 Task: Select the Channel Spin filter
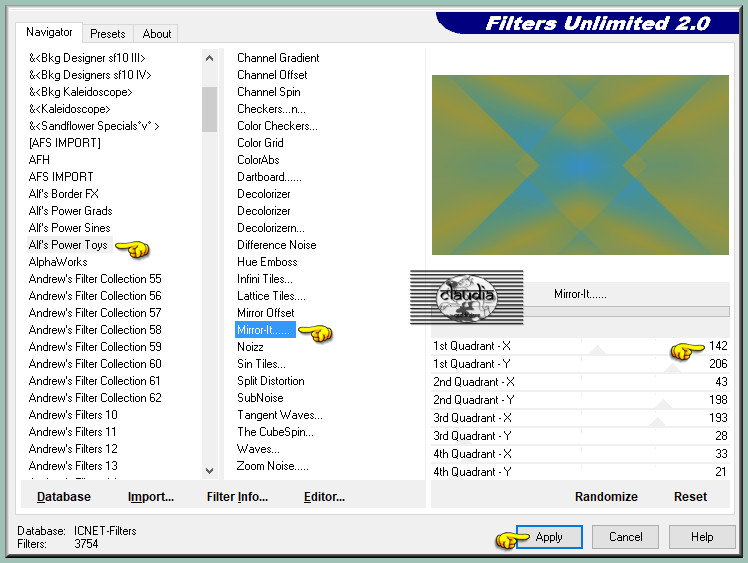coord(269,92)
